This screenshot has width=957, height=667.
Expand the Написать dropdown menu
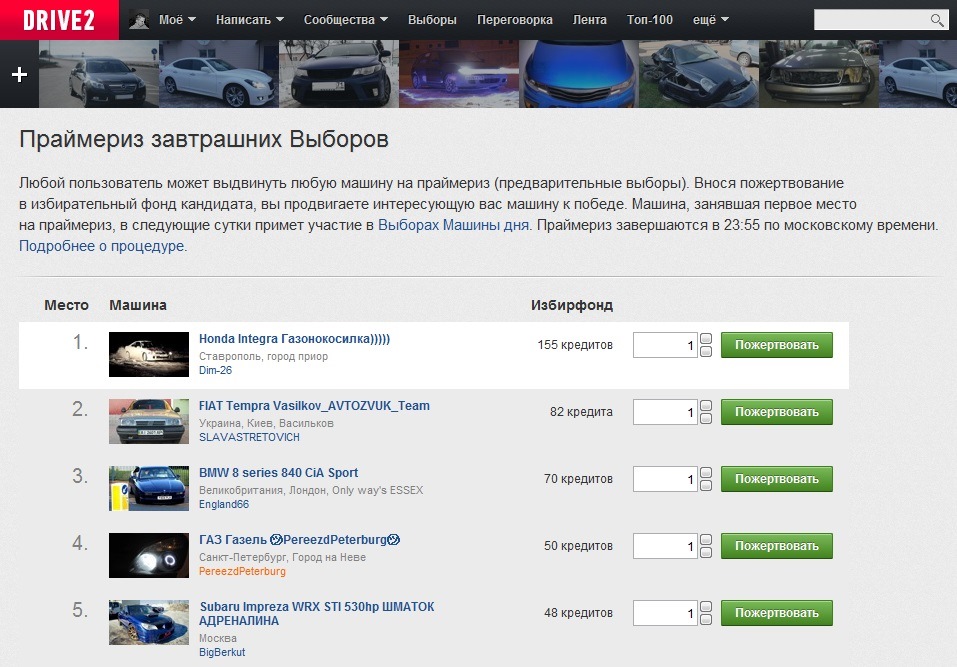click(250, 20)
